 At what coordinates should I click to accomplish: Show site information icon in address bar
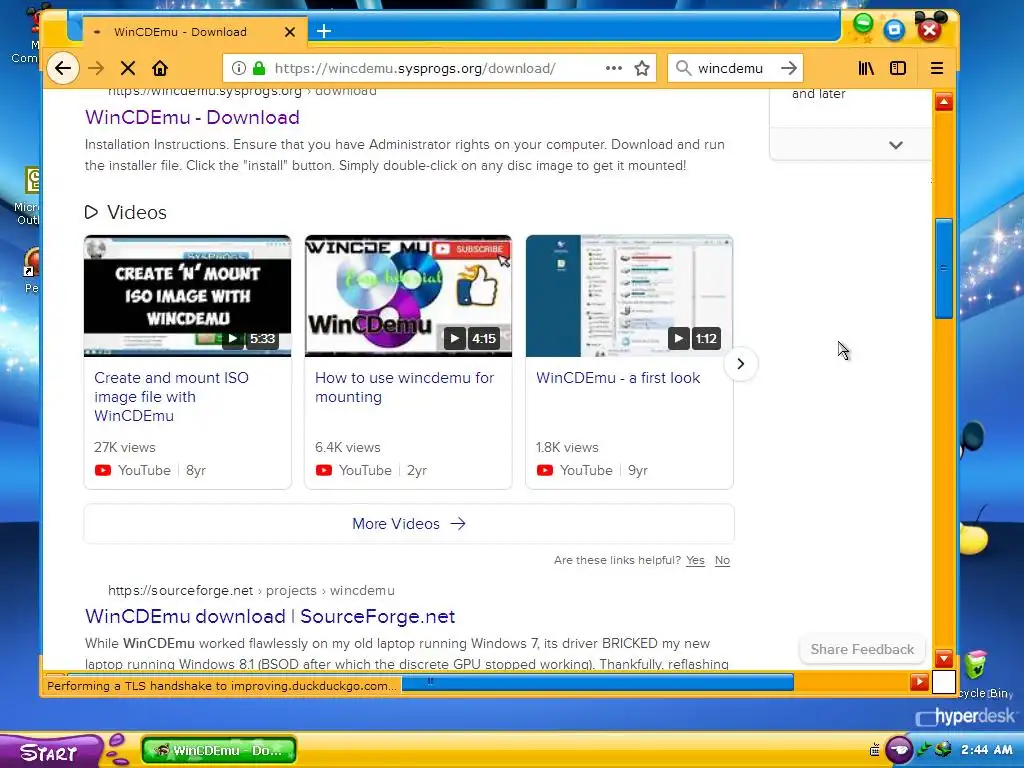tap(239, 68)
